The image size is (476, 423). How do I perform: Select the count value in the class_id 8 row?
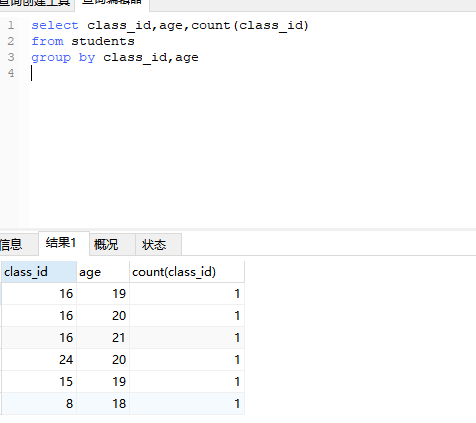pos(187,404)
